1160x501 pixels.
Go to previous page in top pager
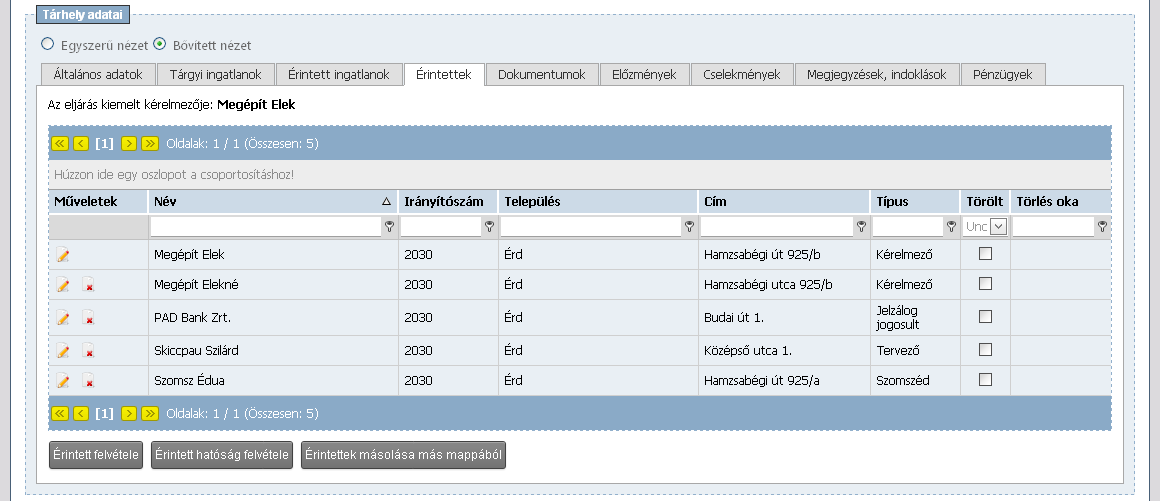click(81, 144)
